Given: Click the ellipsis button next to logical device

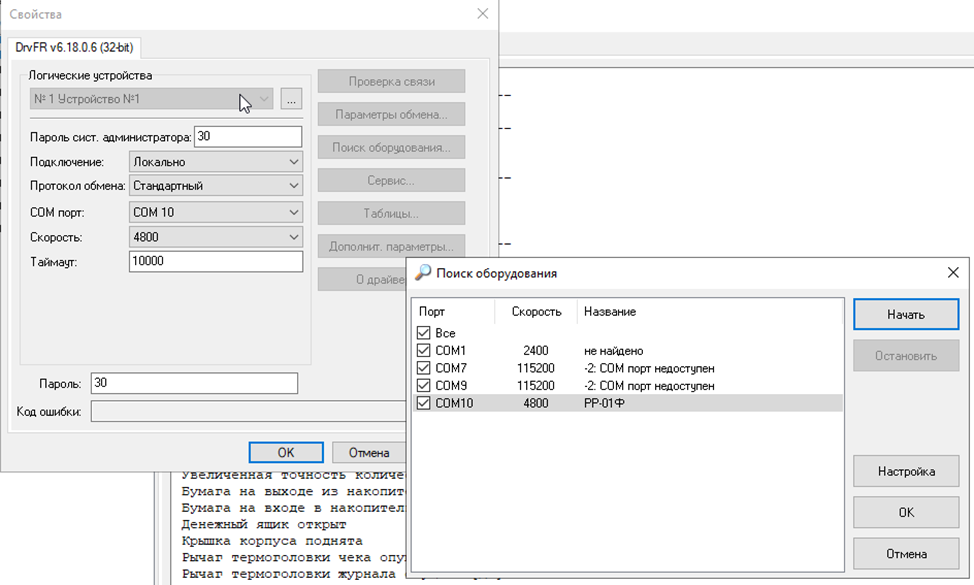Looking at the screenshot, I should click(x=291, y=99).
